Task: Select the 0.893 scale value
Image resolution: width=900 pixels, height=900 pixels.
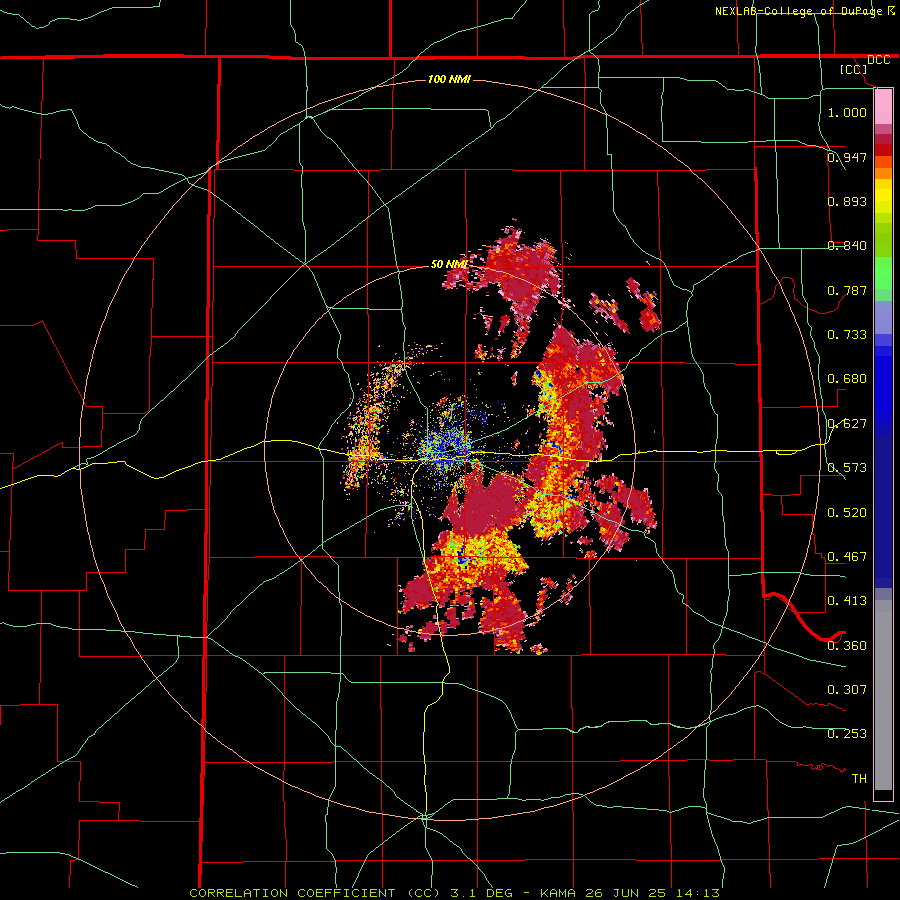Action: click(847, 201)
